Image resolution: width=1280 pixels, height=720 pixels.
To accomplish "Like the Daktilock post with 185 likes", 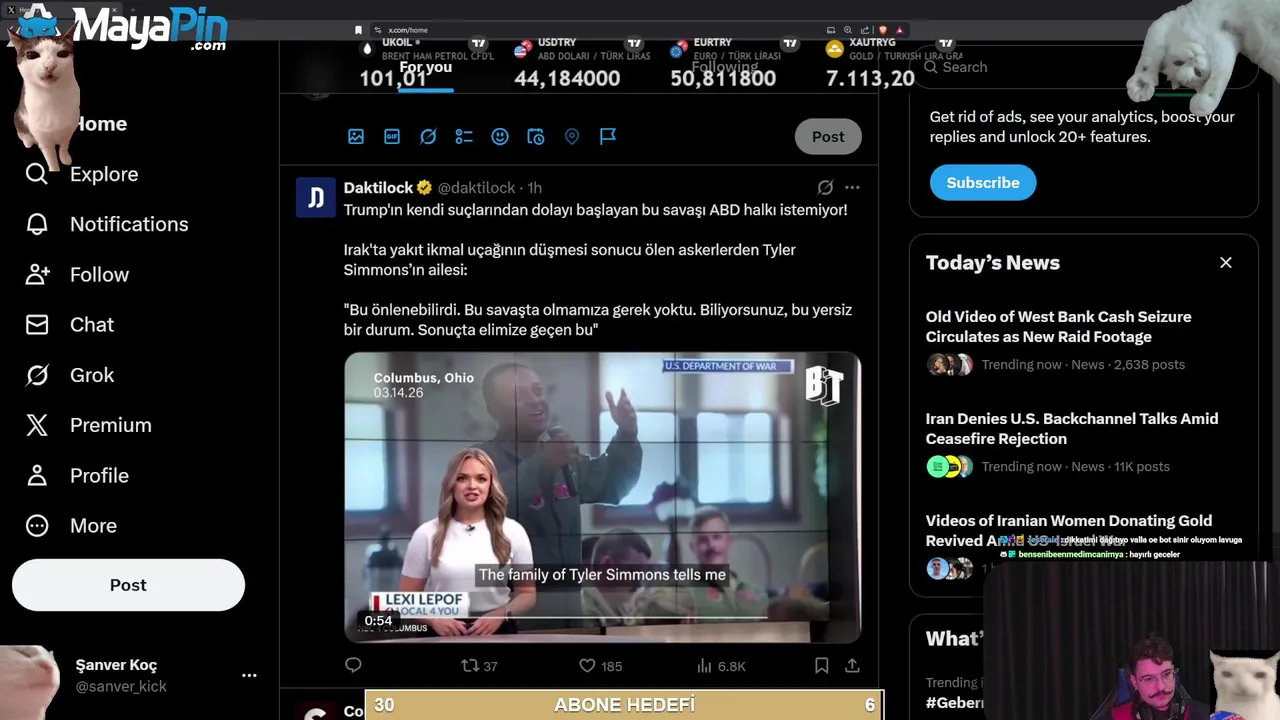I will [x=601, y=665].
